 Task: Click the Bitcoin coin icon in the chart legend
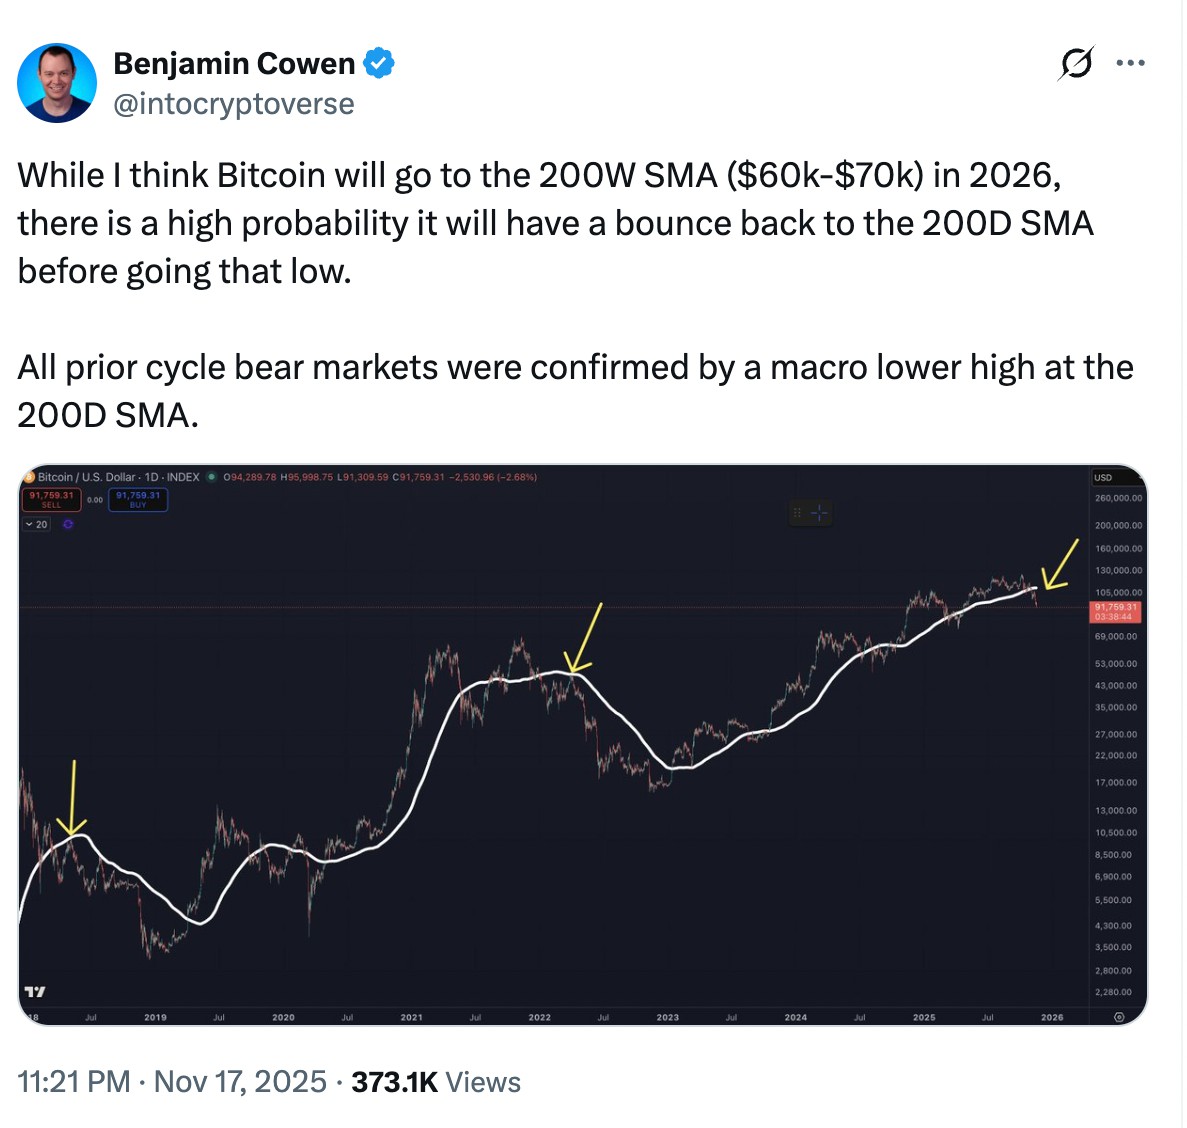(29, 477)
